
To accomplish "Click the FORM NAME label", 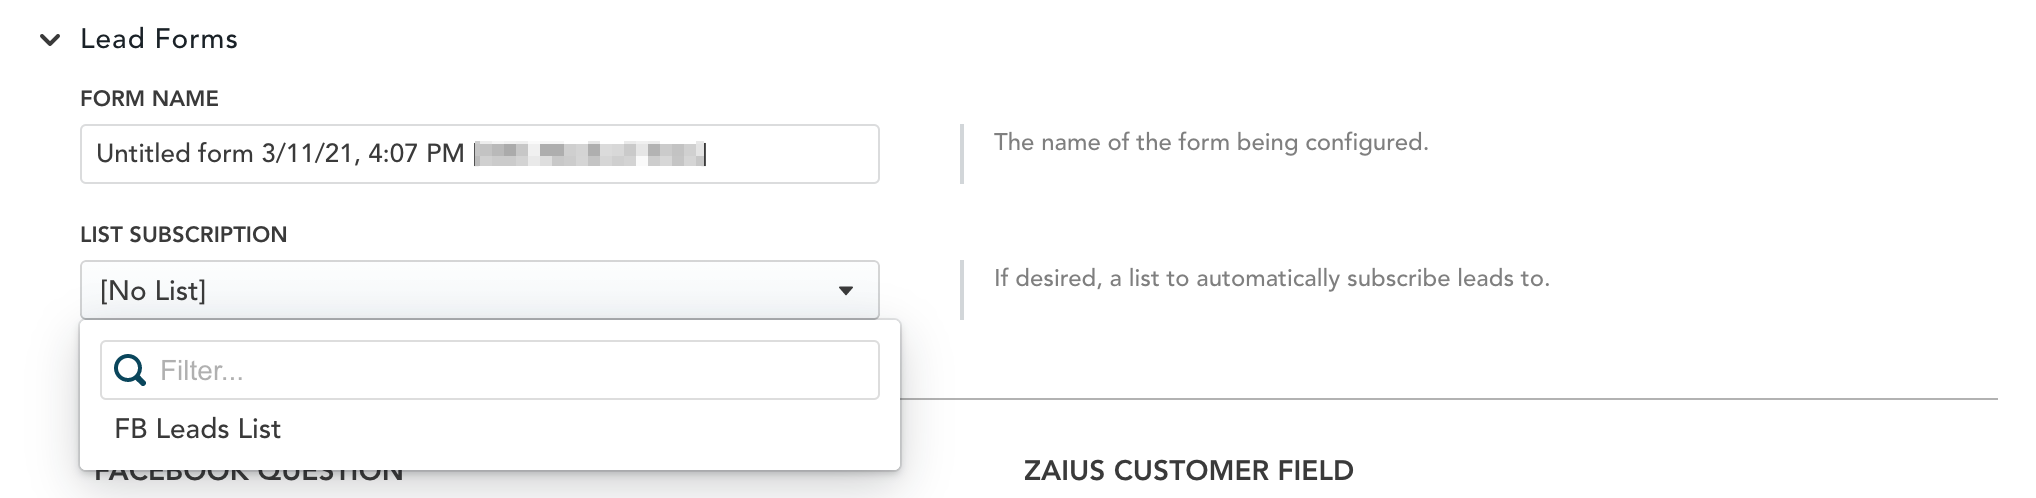I will (149, 98).
